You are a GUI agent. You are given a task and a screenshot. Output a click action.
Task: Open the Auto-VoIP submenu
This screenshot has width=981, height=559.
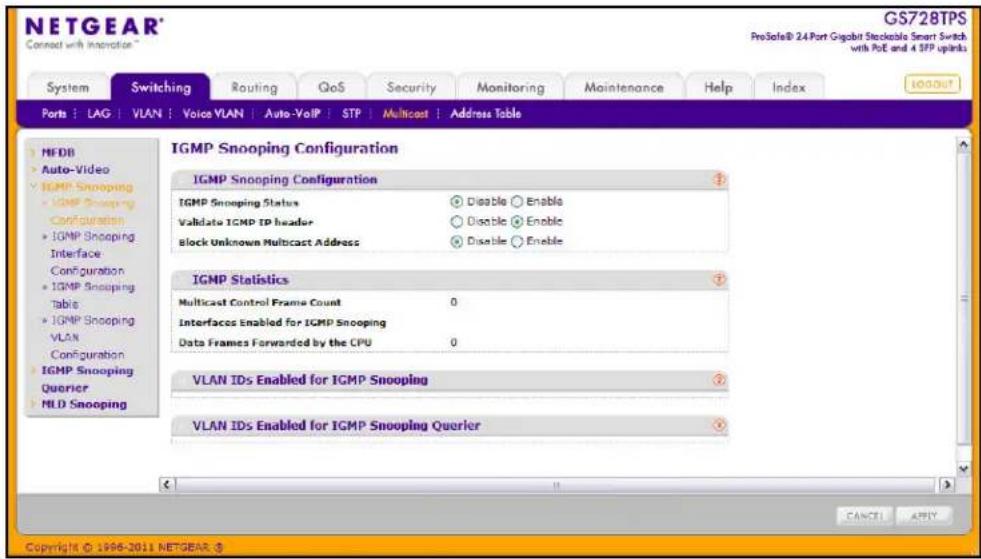pos(293,114)
